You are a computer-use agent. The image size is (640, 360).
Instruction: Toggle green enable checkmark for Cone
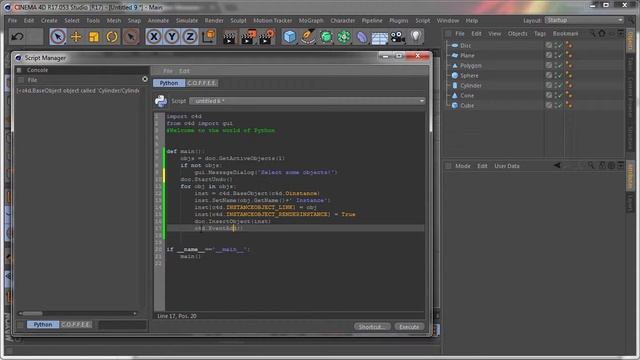pos(560,96)
